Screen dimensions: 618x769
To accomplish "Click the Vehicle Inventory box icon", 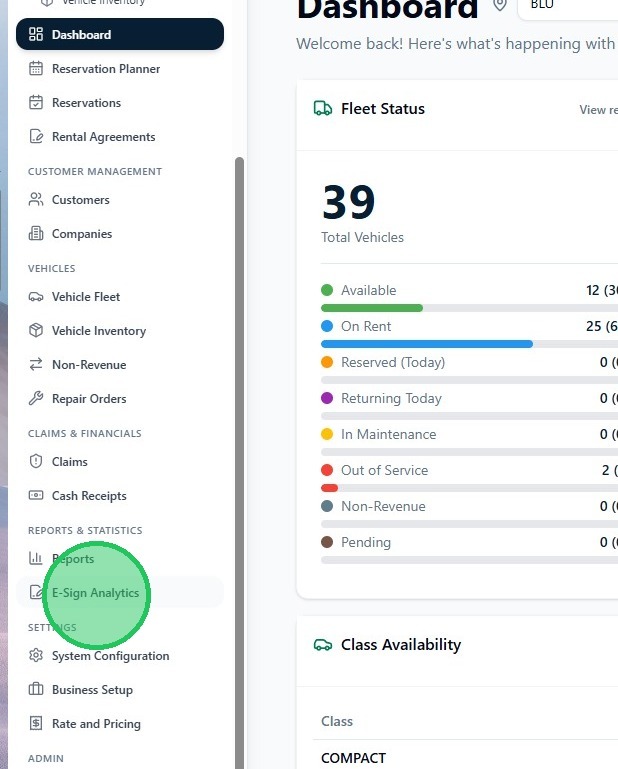I will [36, 331].
